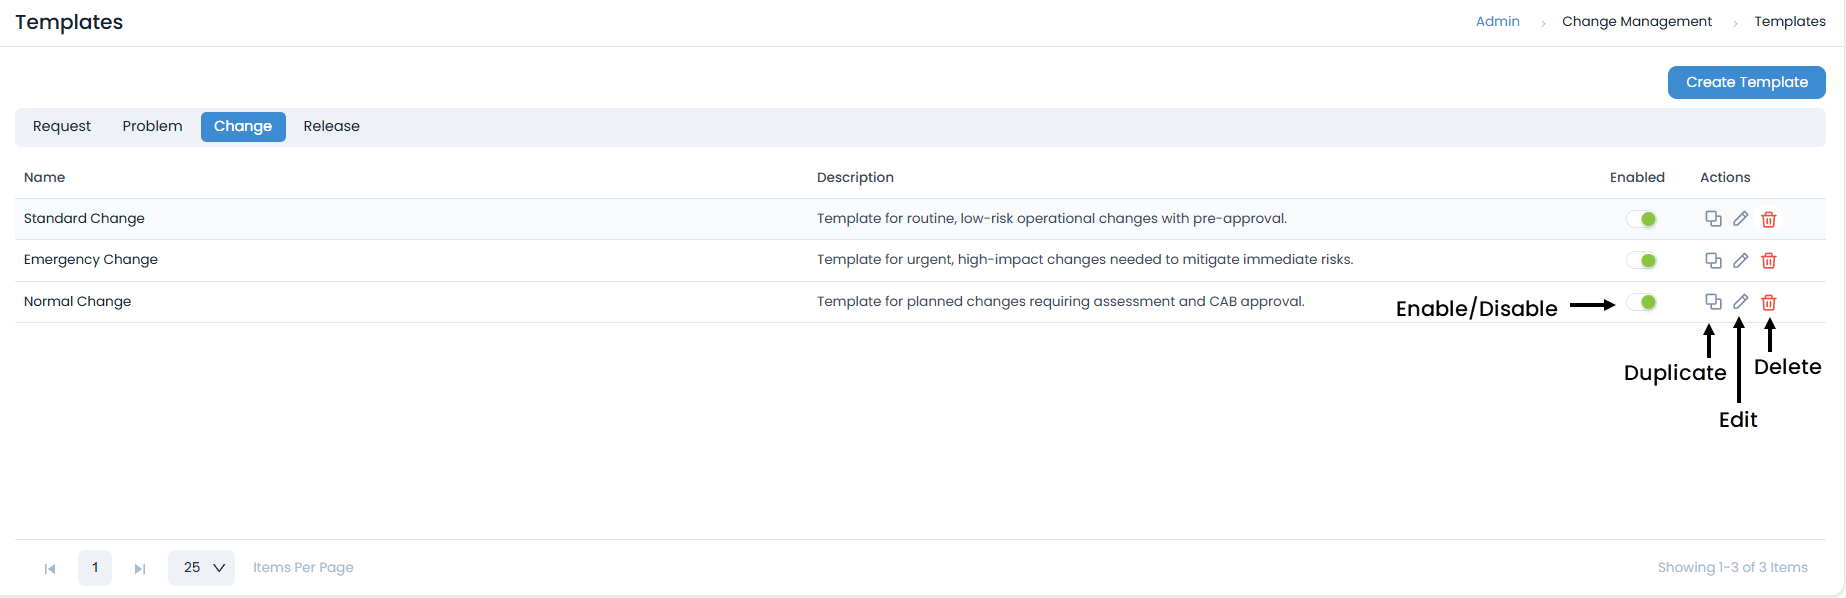The height and width of the screenshot is (598, 1846).
Task: Duplicate the Standard Change template
Action: 1713,219
